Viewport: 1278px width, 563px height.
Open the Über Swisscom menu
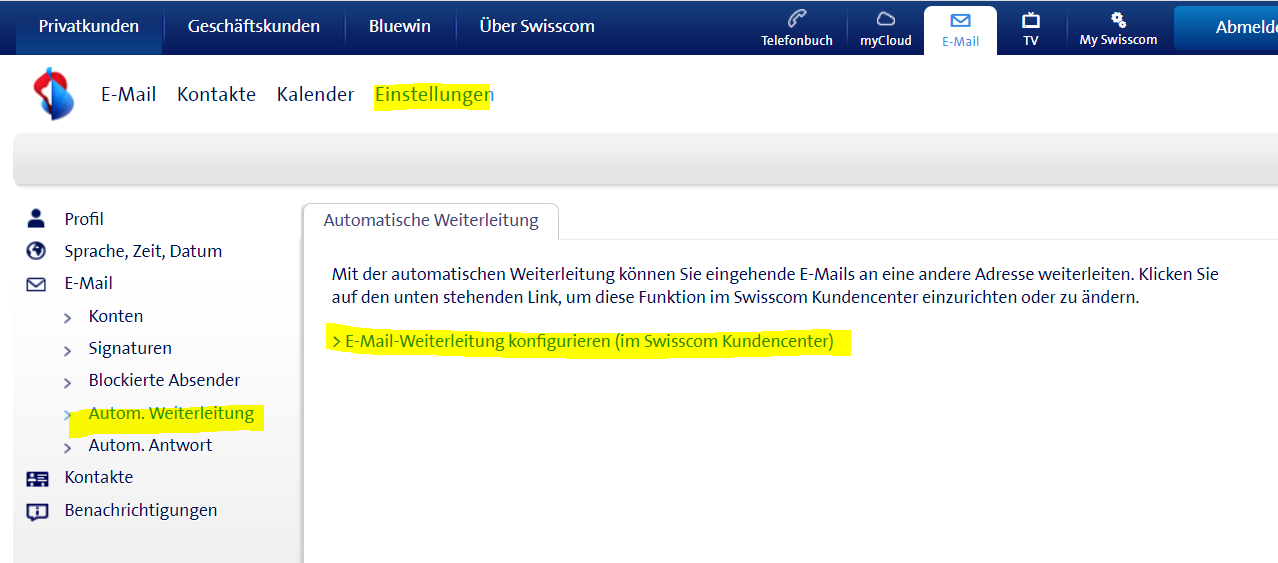(x=537, y=27)
